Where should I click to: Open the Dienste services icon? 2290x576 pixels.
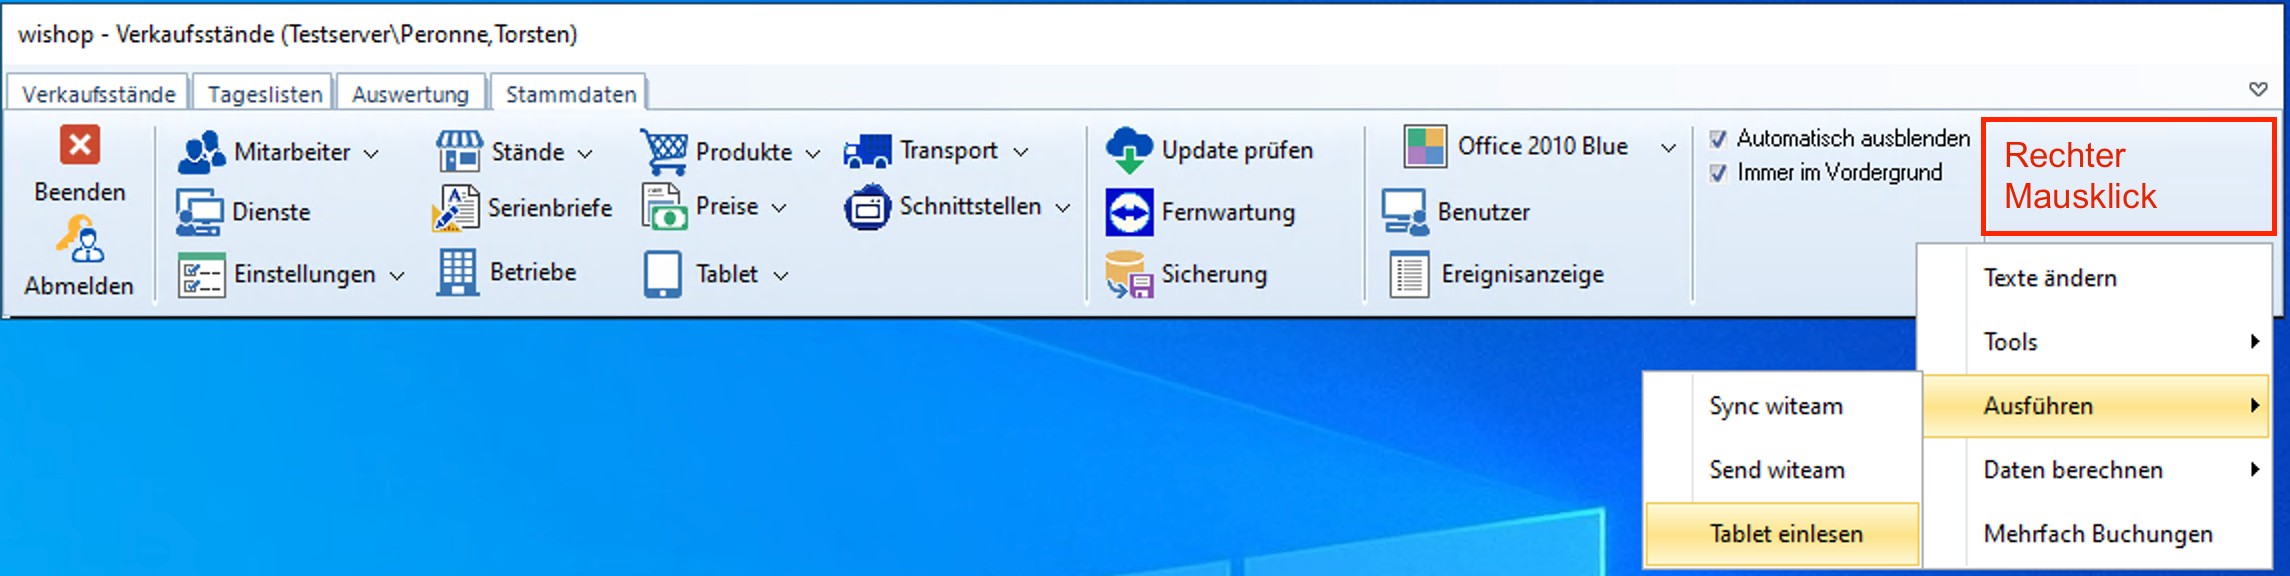[x=200, y=212]
